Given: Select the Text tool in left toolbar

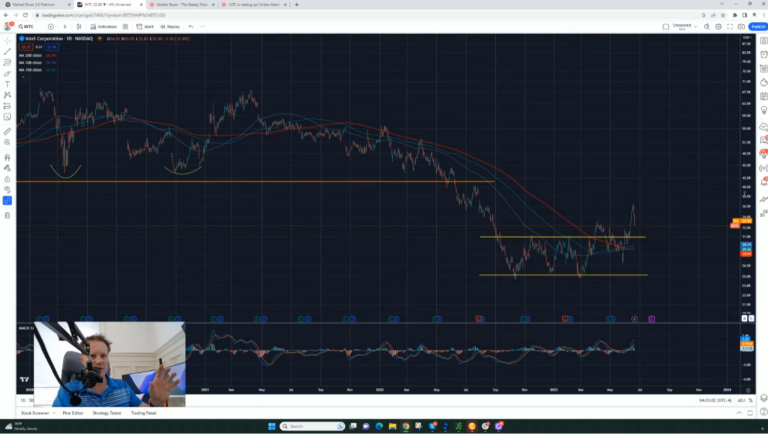Looking at the screenshot, I should click(7, 84).
